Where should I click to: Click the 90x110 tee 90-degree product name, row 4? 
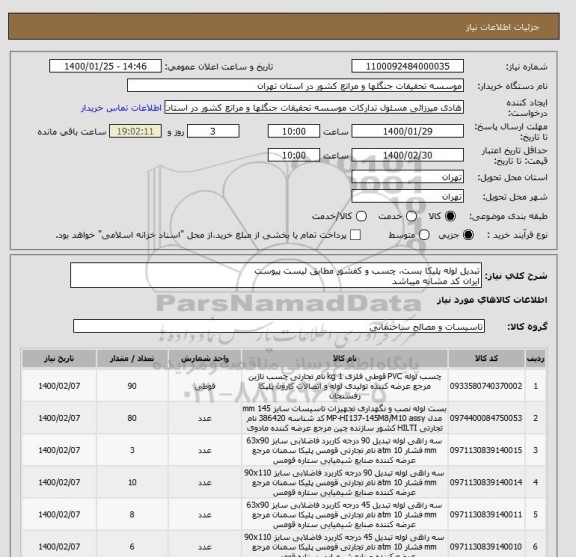pos(345,482)
